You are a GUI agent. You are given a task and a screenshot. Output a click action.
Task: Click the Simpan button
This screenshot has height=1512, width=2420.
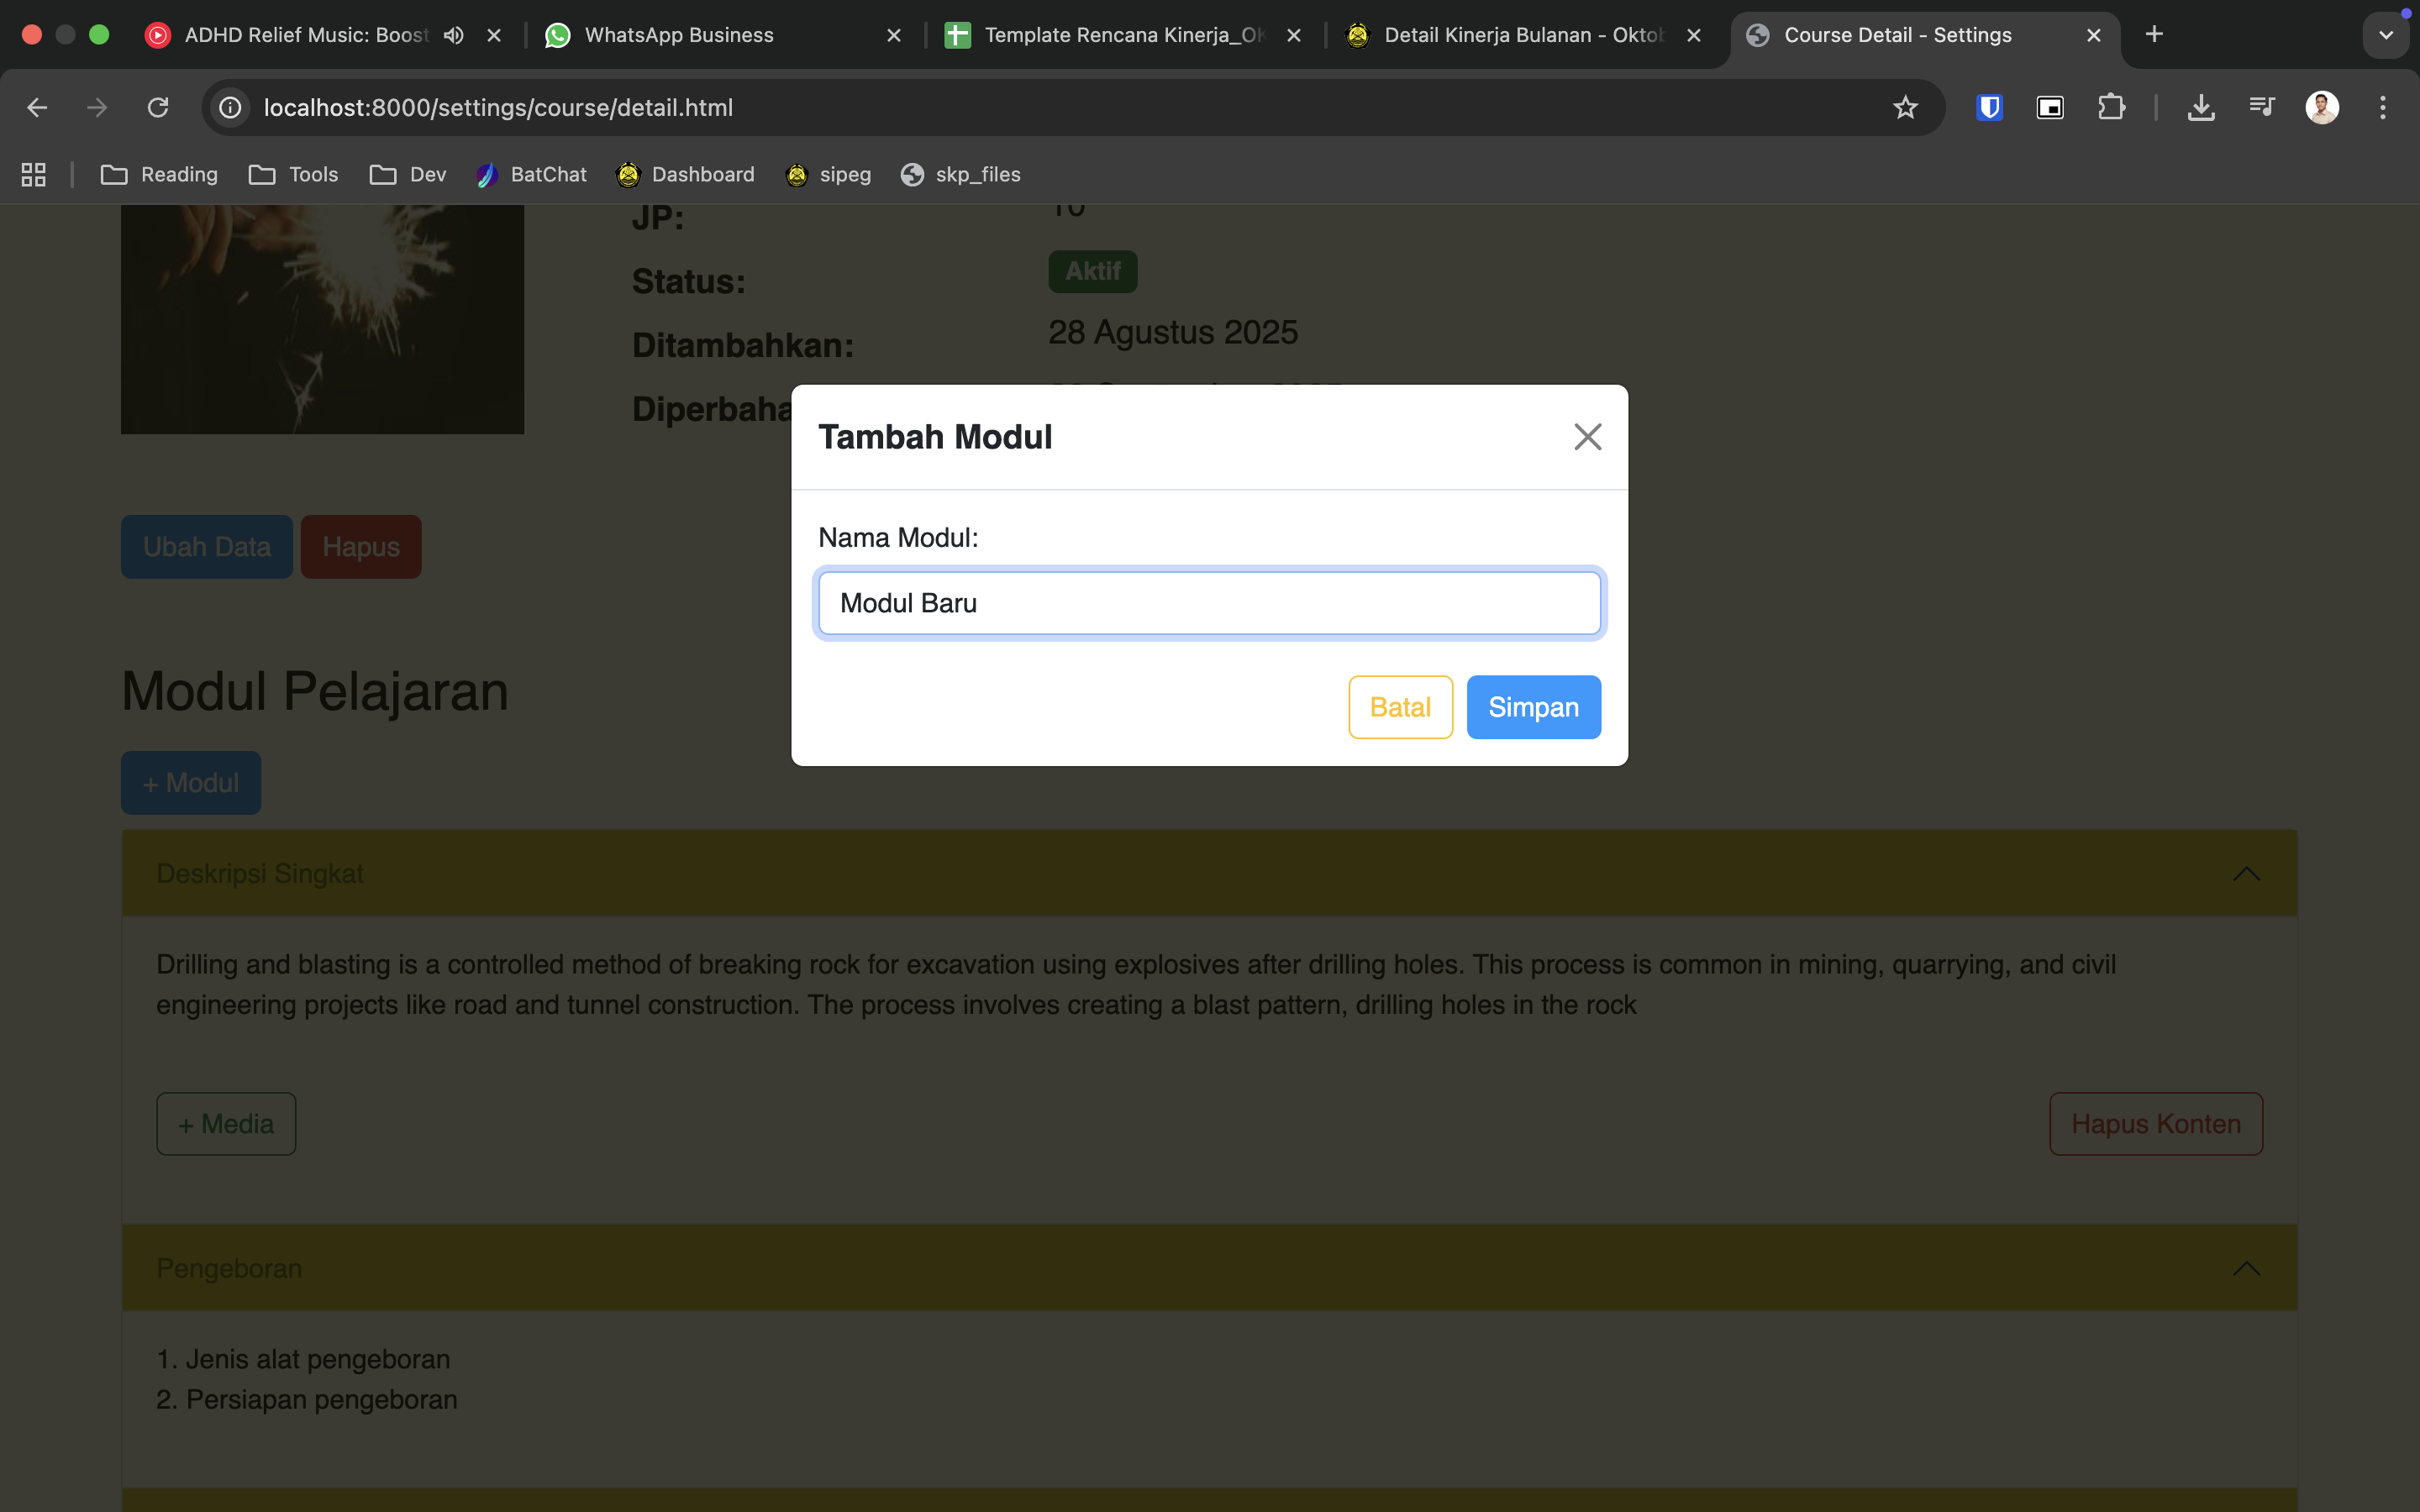click(1533, 707)
